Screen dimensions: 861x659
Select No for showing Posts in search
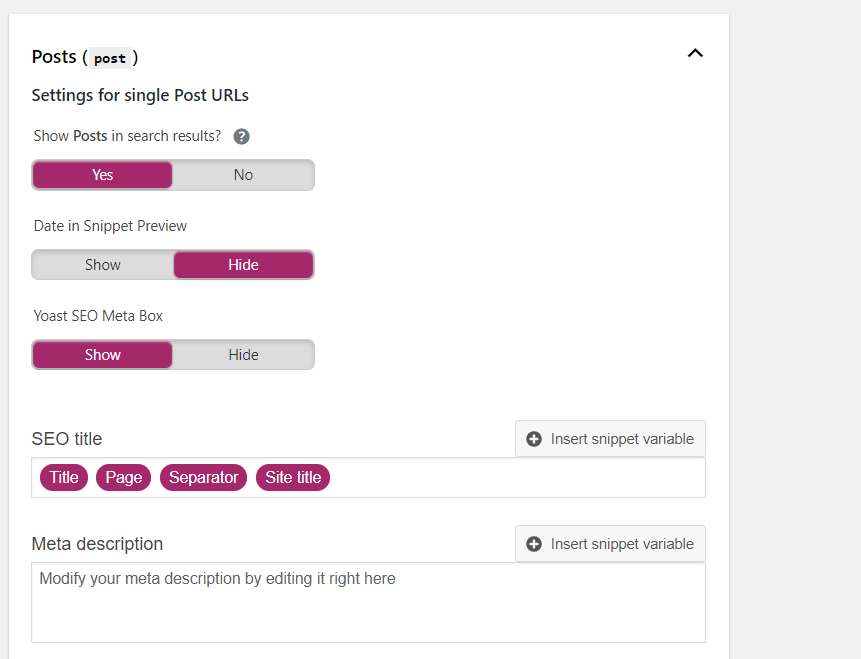point(243,175)
